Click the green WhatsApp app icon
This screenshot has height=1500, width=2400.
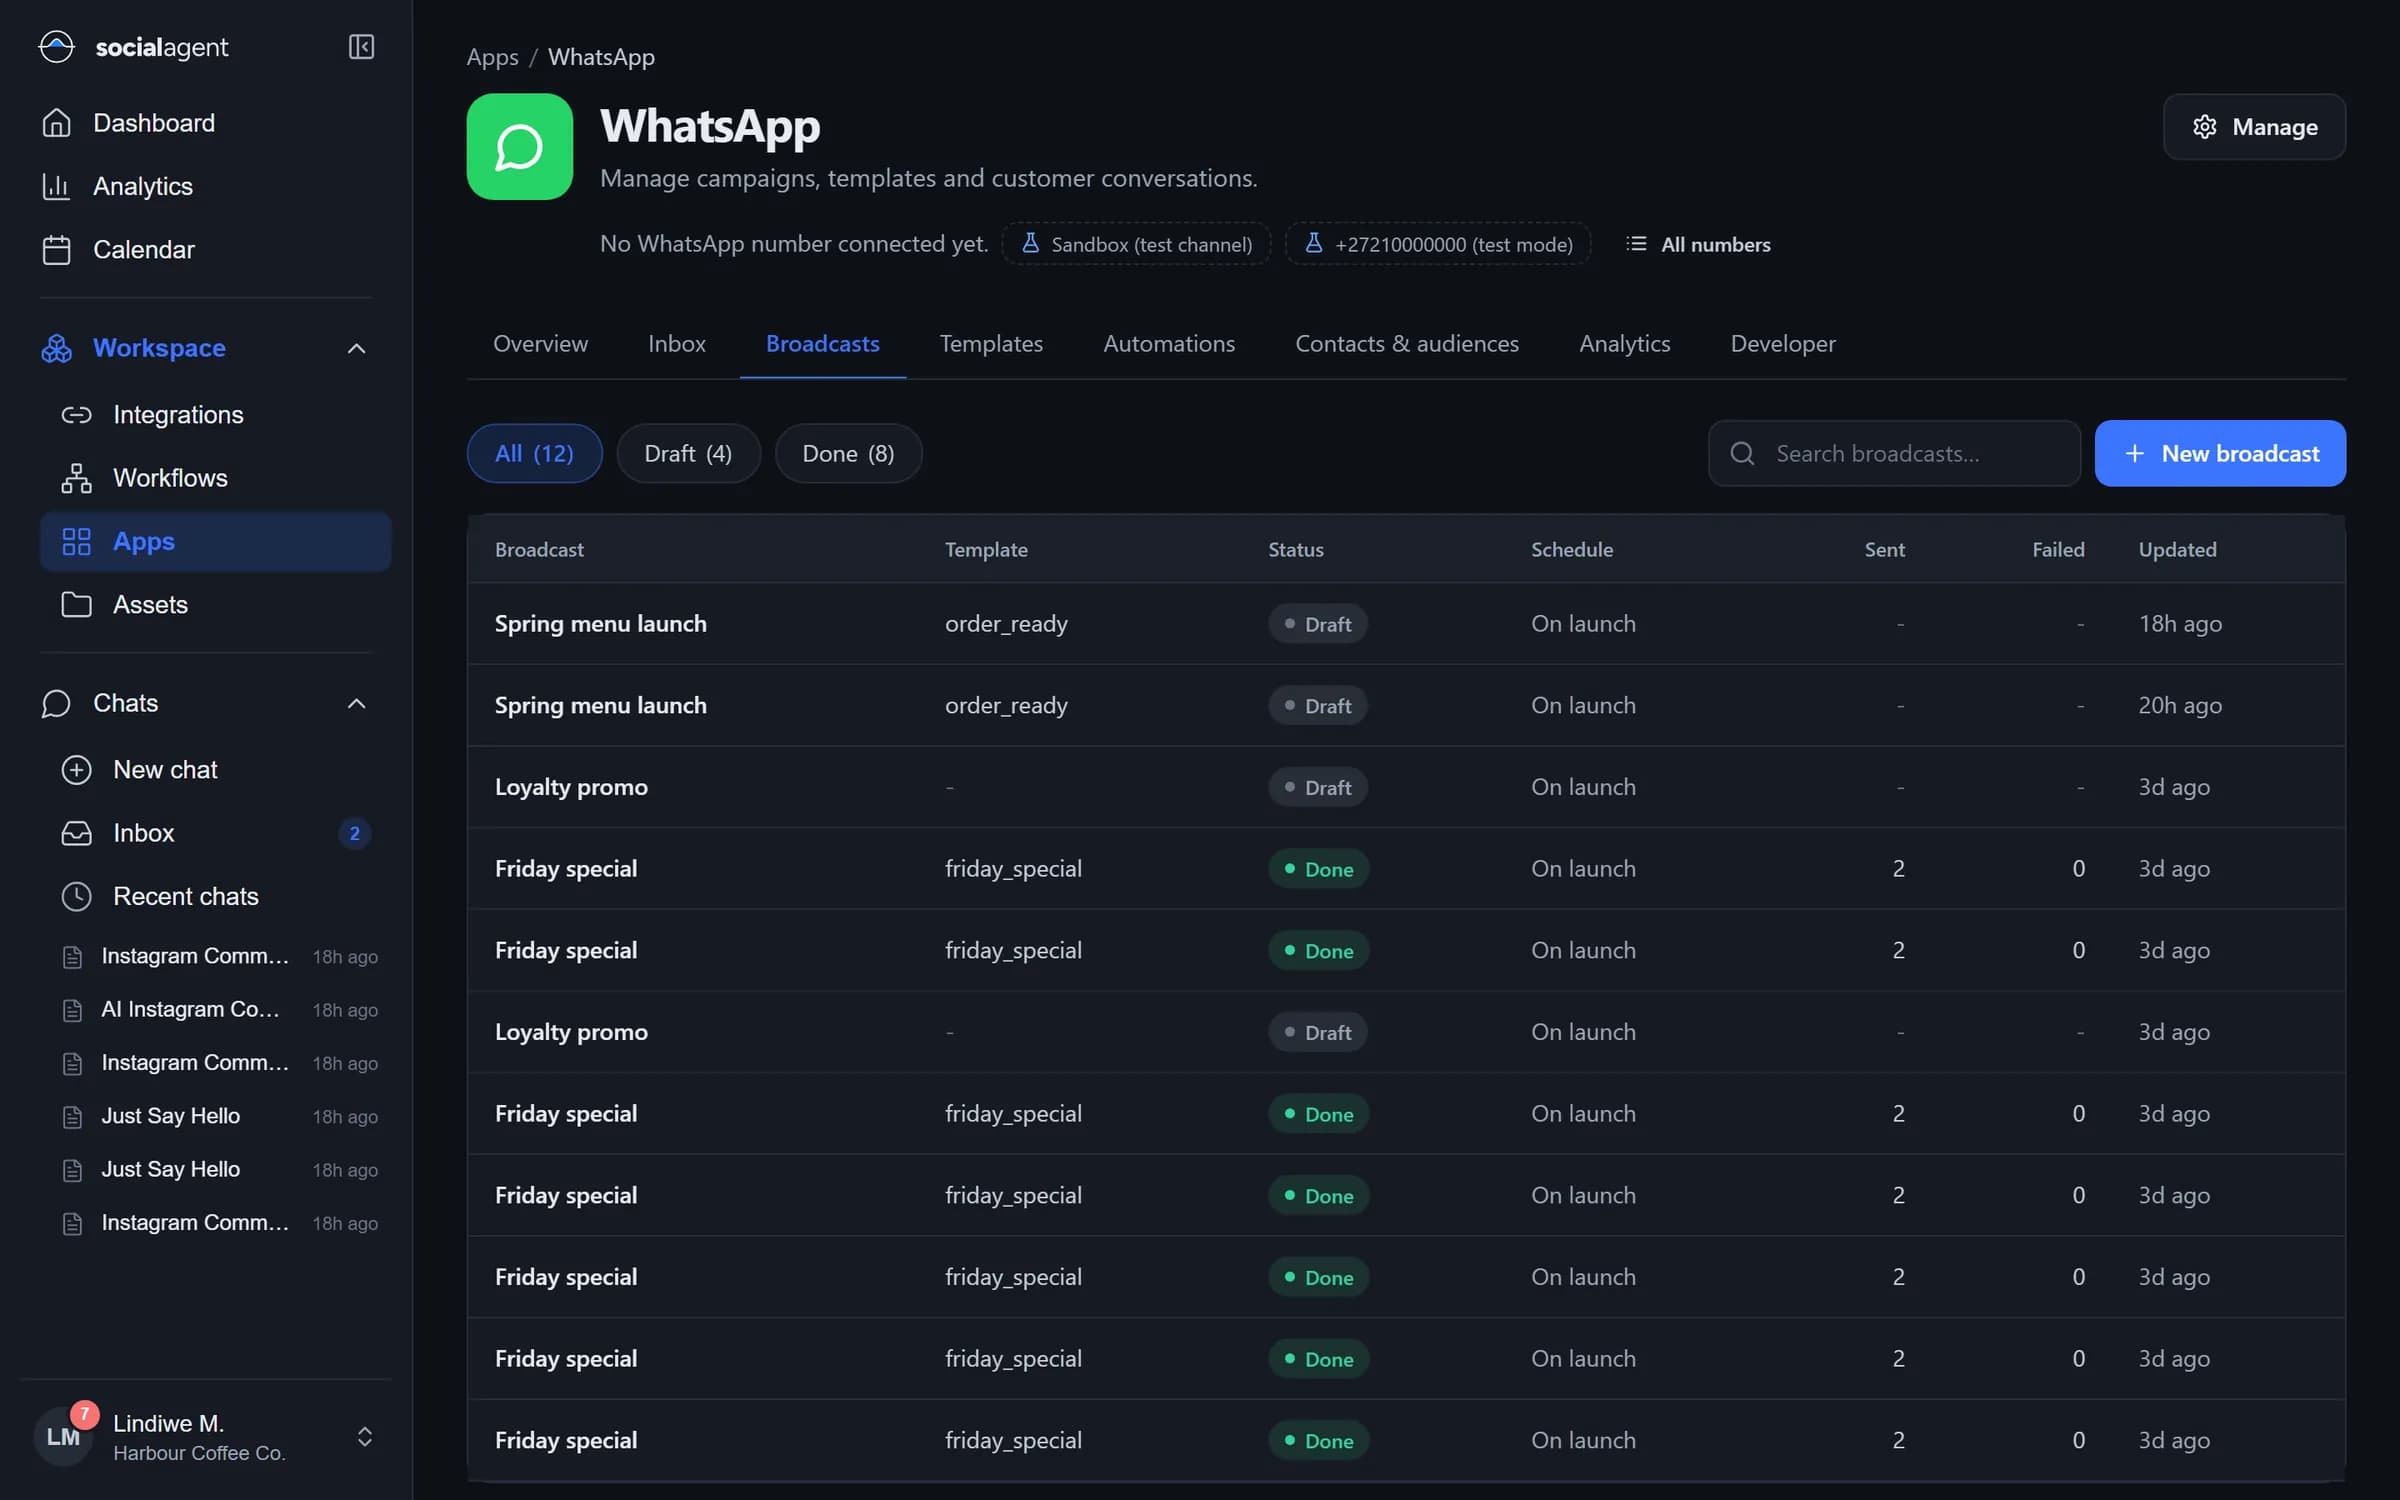[x=519, y=147]
